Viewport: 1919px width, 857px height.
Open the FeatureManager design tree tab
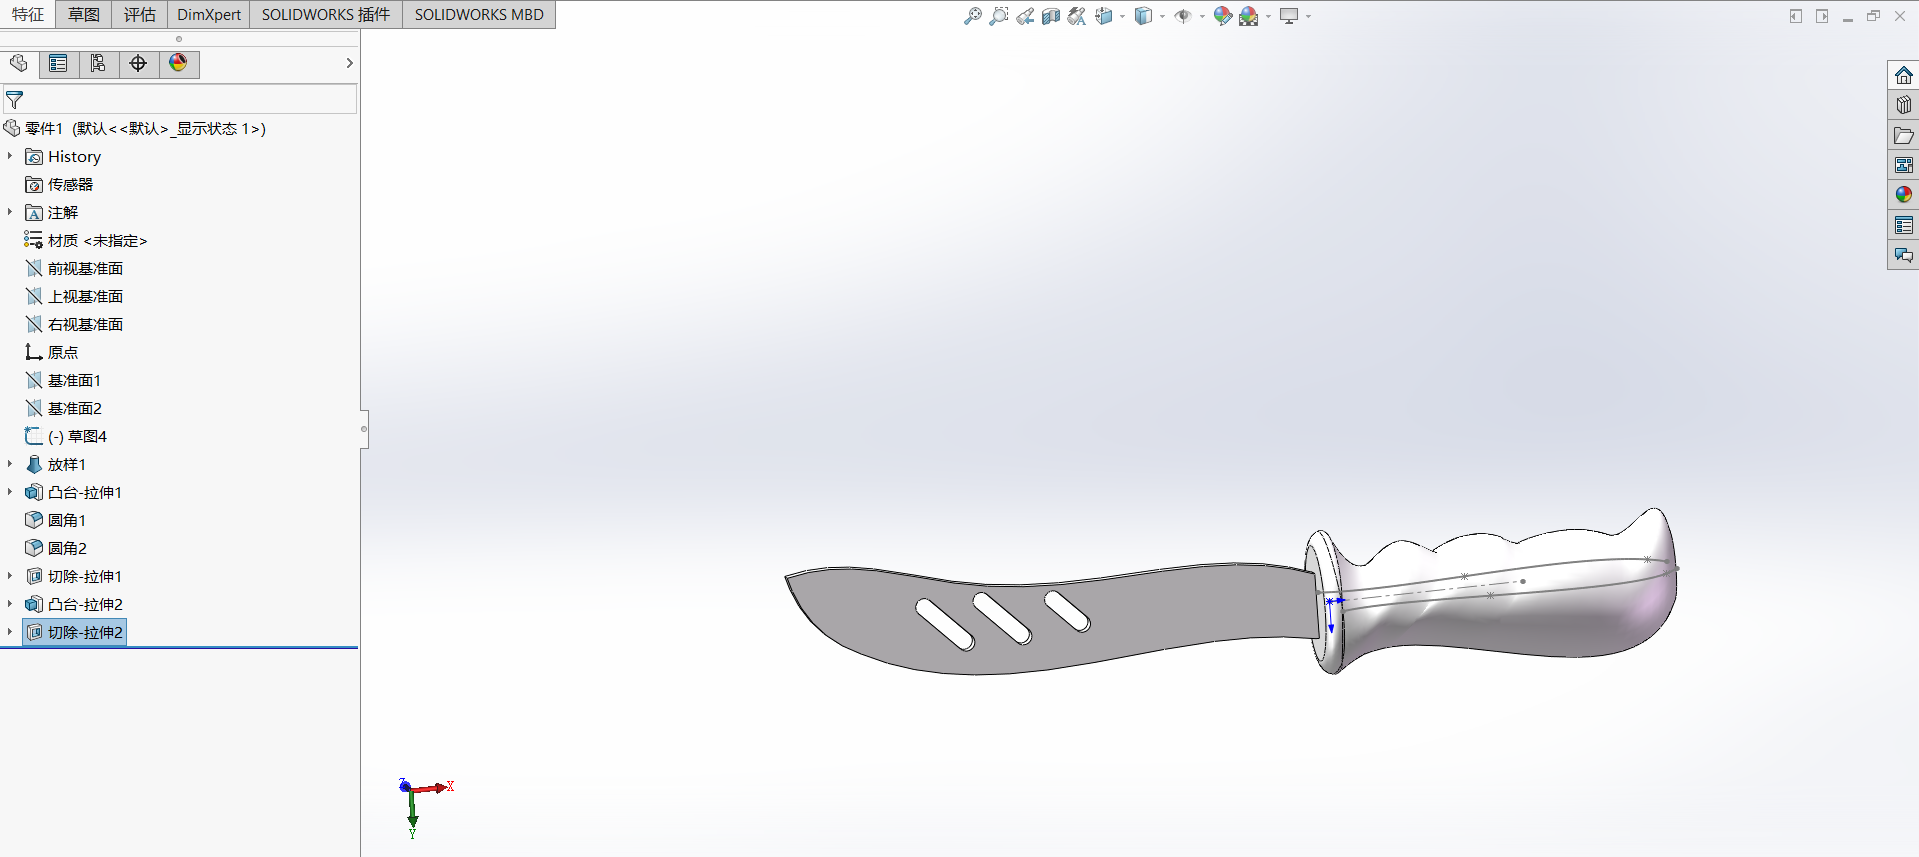19,64
